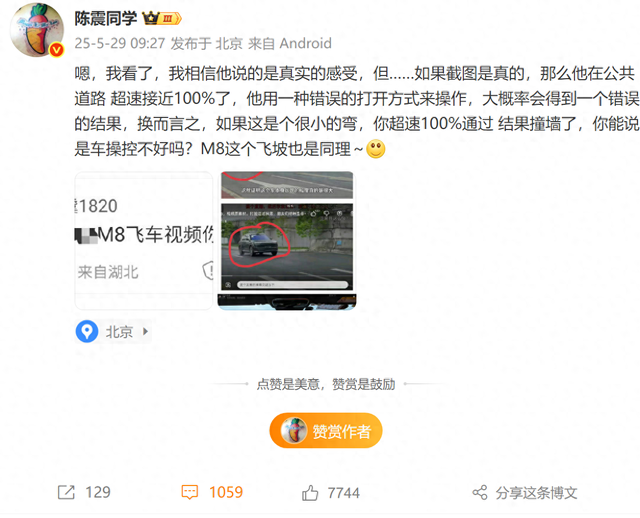
Task: Click the post timestamp 25-5-29 09:27
Action: tap(120, 43)
